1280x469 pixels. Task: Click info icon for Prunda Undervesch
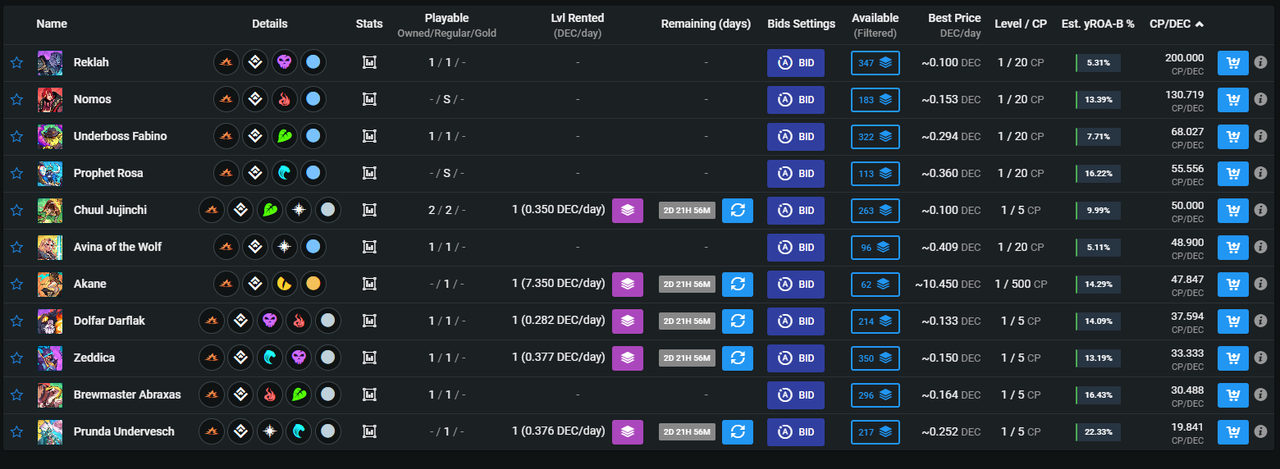1261,433
